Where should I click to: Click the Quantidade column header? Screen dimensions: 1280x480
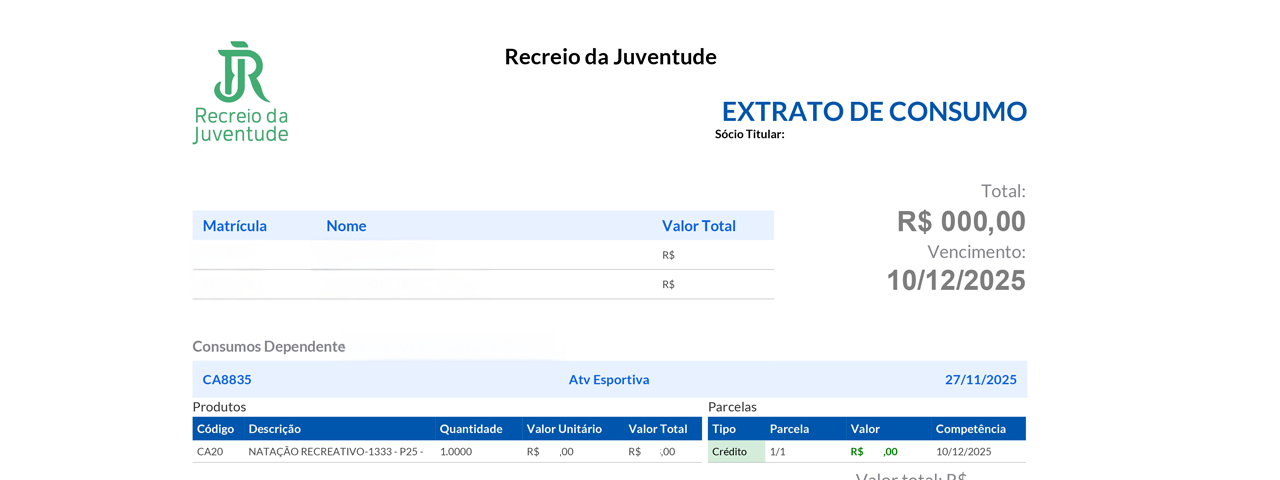pyautogui.click(x=471, y=429)
